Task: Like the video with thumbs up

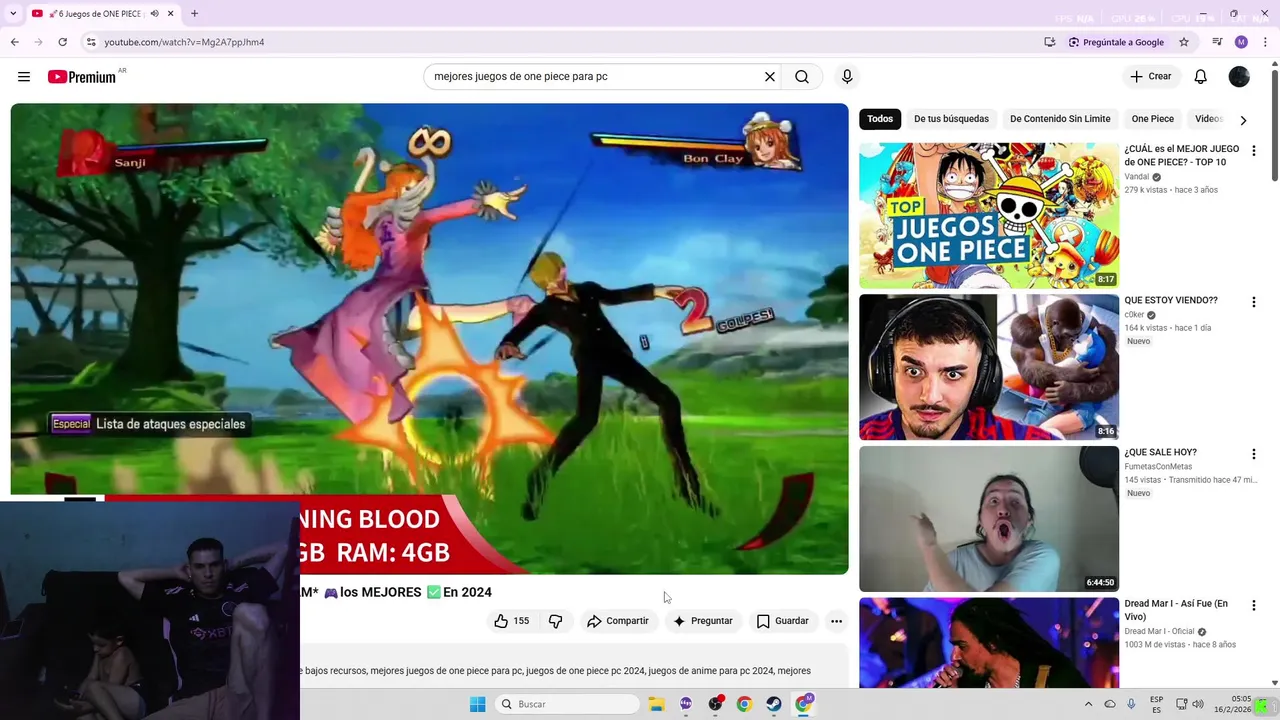Action: tap(511, 621)
